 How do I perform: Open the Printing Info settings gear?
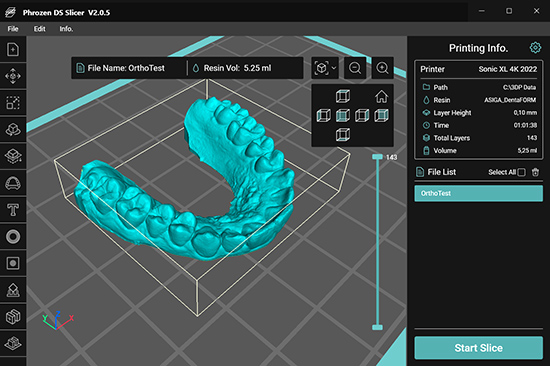(x=535, y=47)
